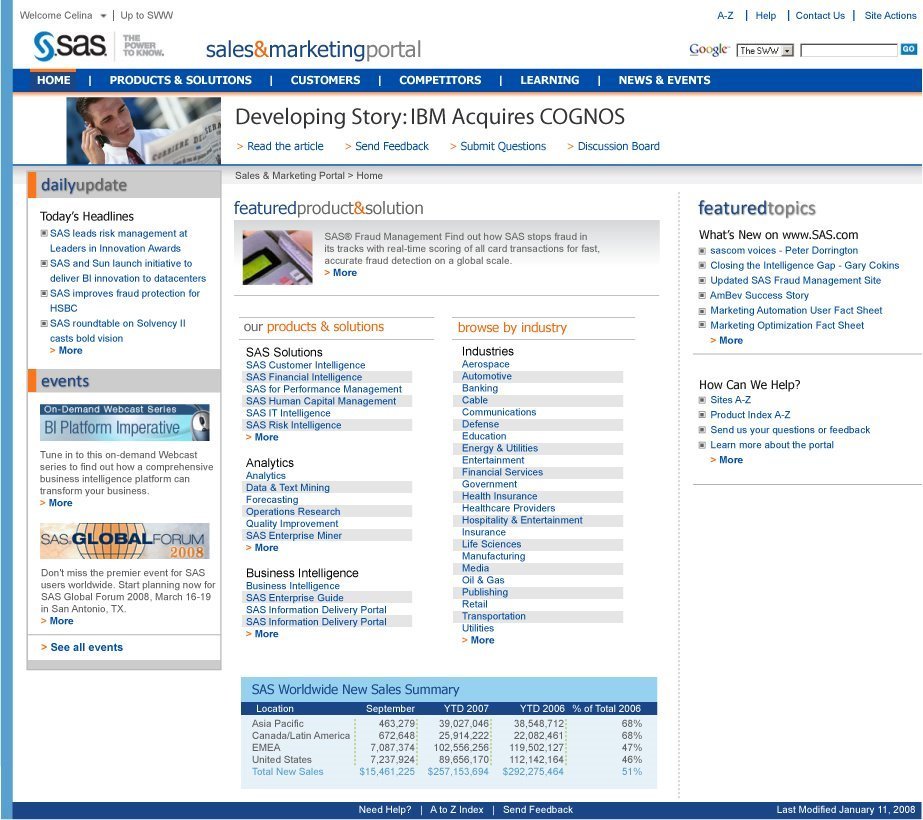
Task: Open The SWW search scope dropdown
Action: point(765,51)
